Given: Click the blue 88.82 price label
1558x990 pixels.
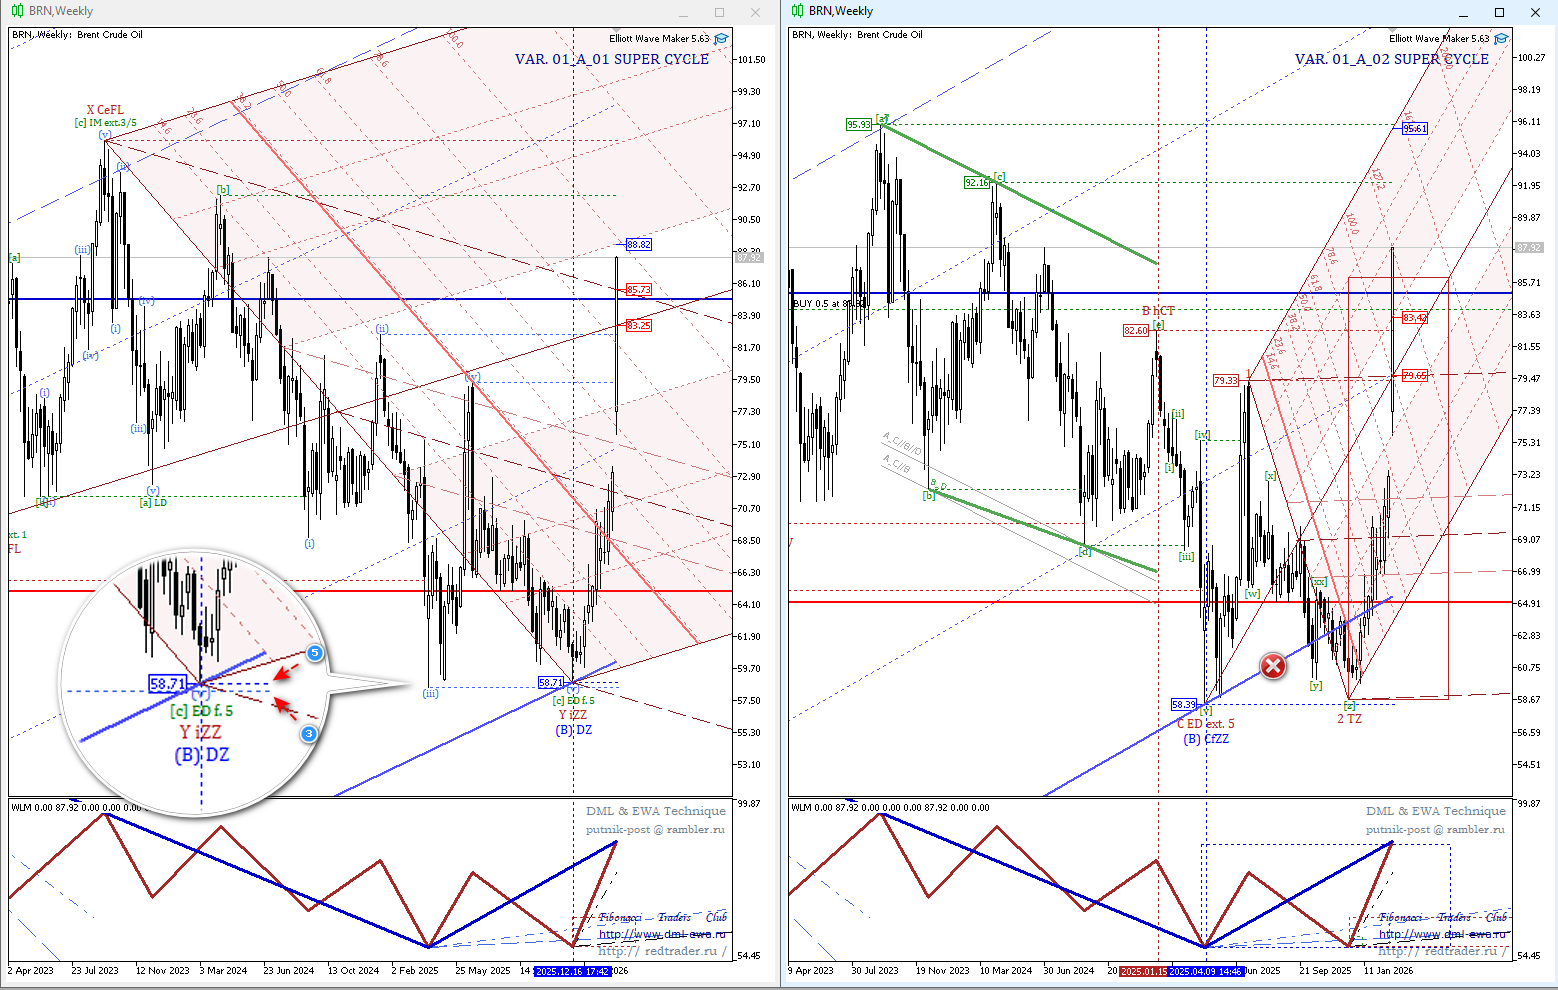Looking at the screenshot, I should point(638,245).
